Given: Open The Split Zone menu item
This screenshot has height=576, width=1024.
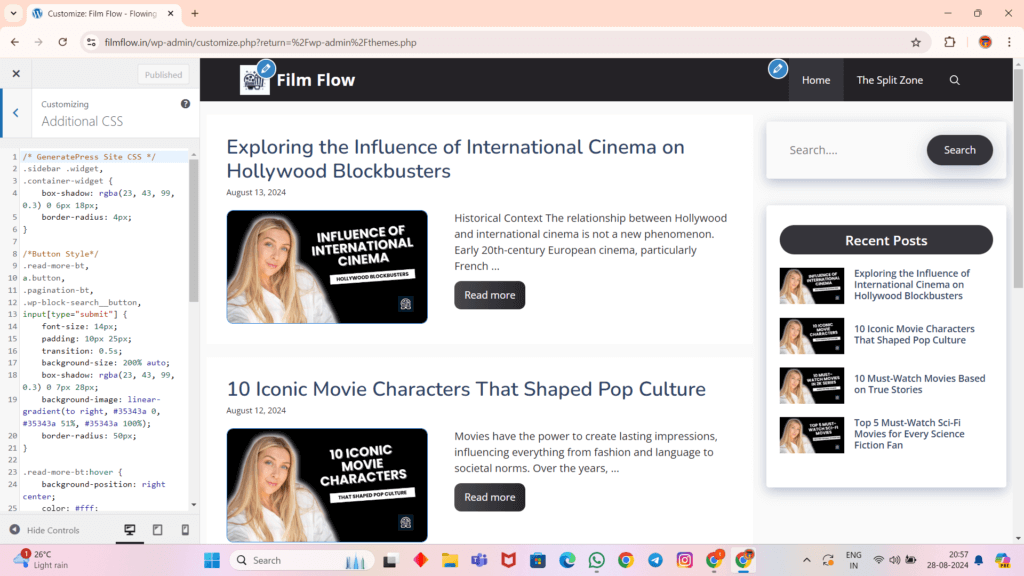Looking at the screenshot, I should point(889,80).
